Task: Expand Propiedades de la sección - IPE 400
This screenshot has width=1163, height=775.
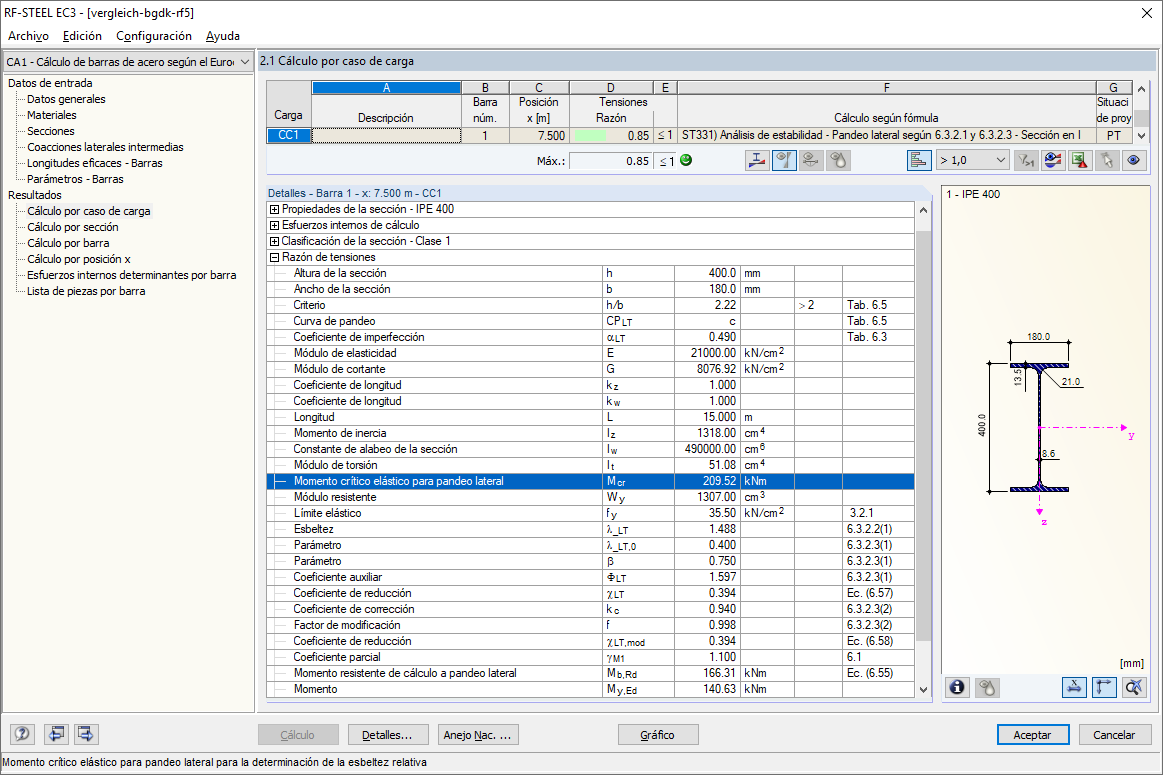Action: (274, 209)
